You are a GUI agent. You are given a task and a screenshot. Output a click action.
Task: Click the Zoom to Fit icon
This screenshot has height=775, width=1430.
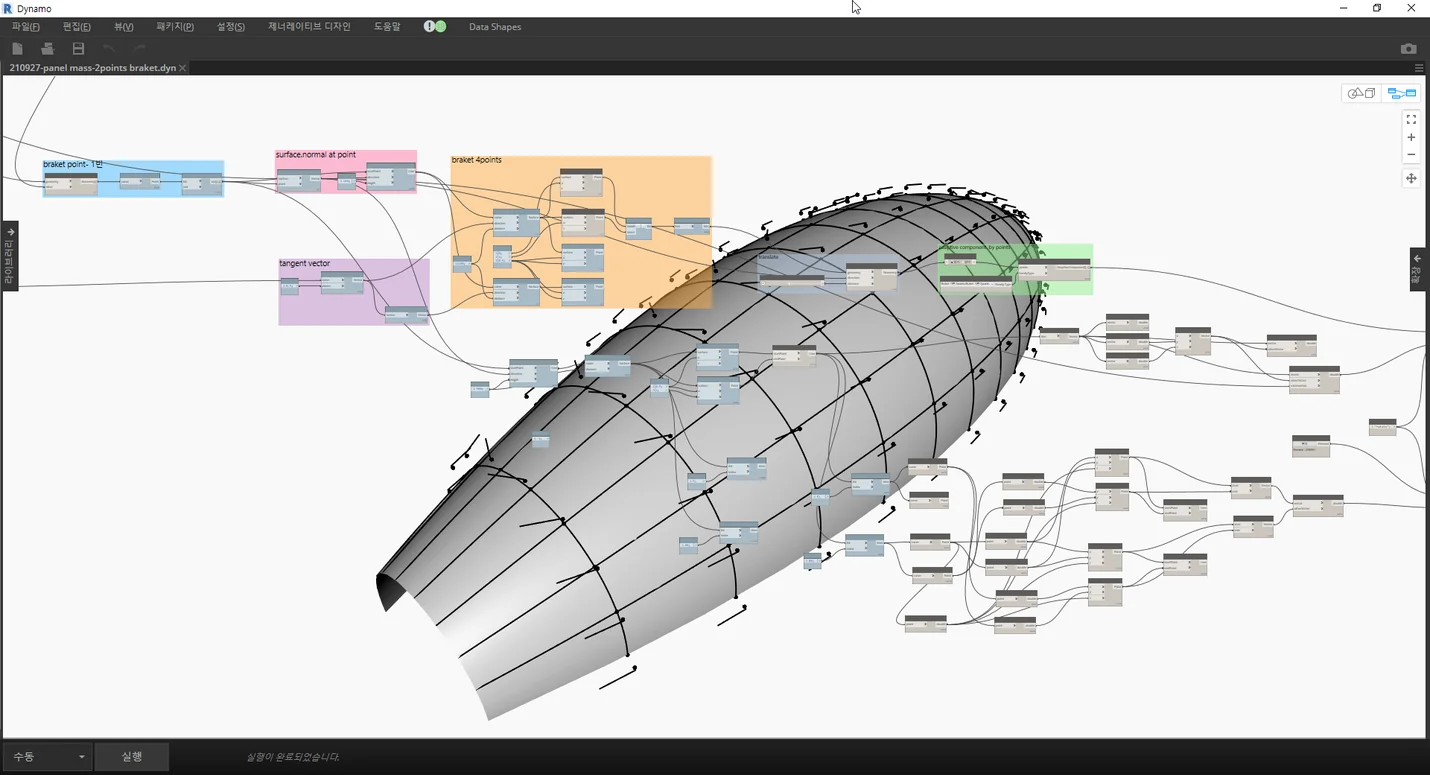pos(1411,119)
